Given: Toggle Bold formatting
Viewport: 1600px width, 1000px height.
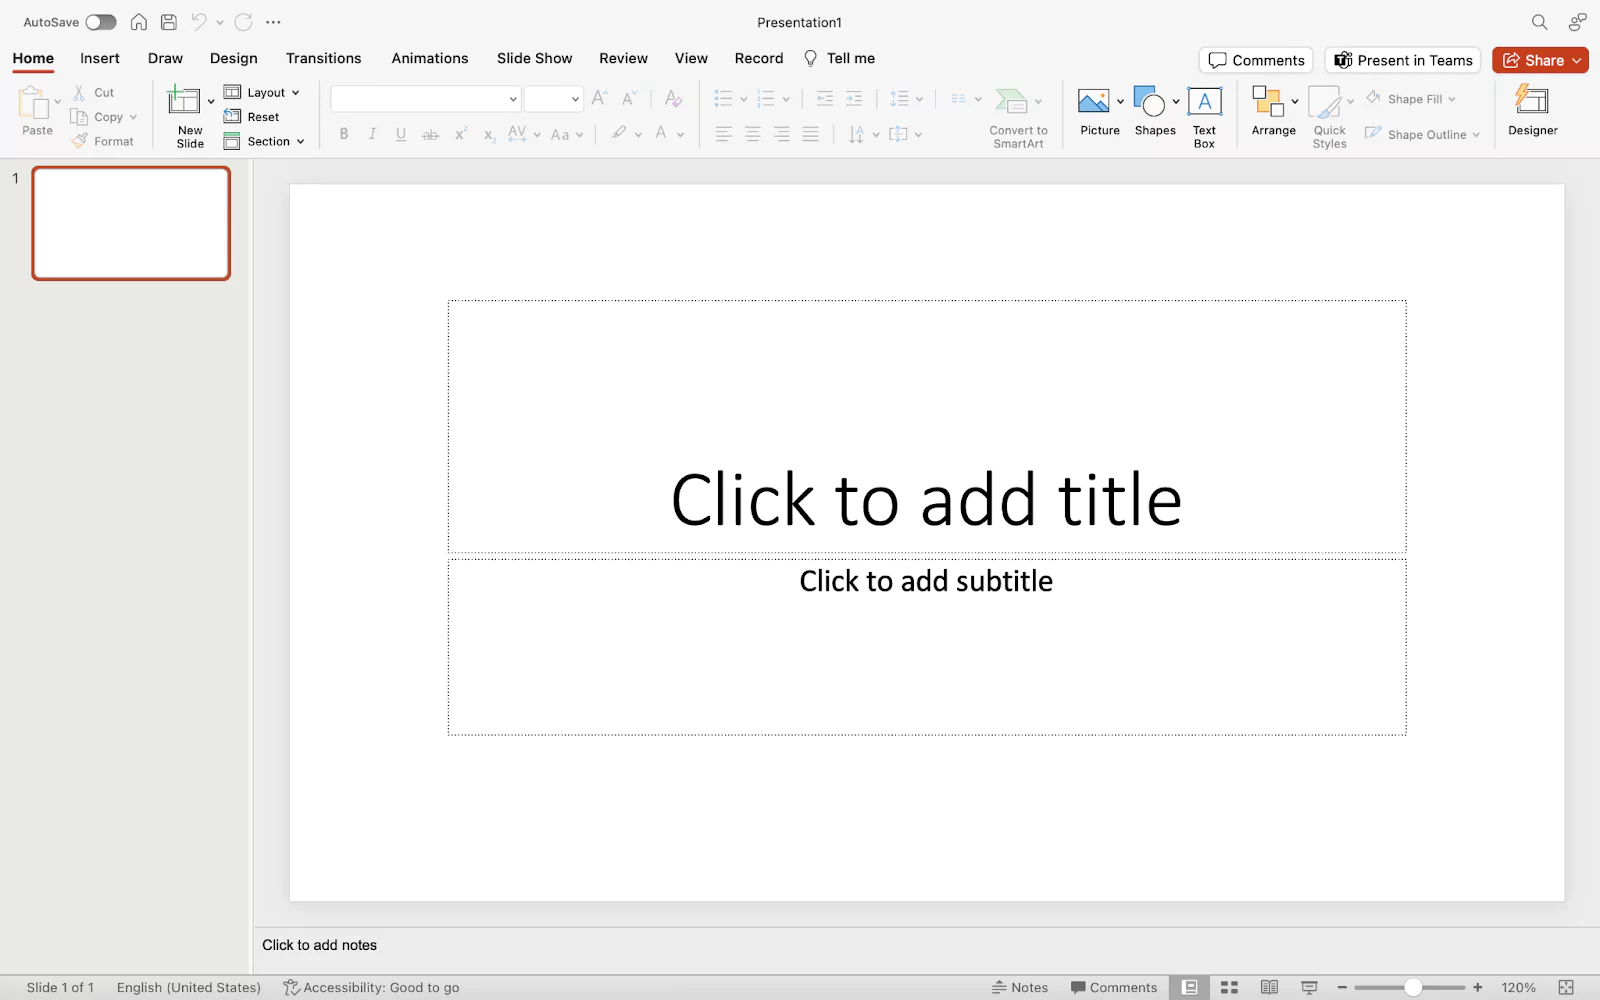Looking at the screenshot, I should [x=344, y=134].
